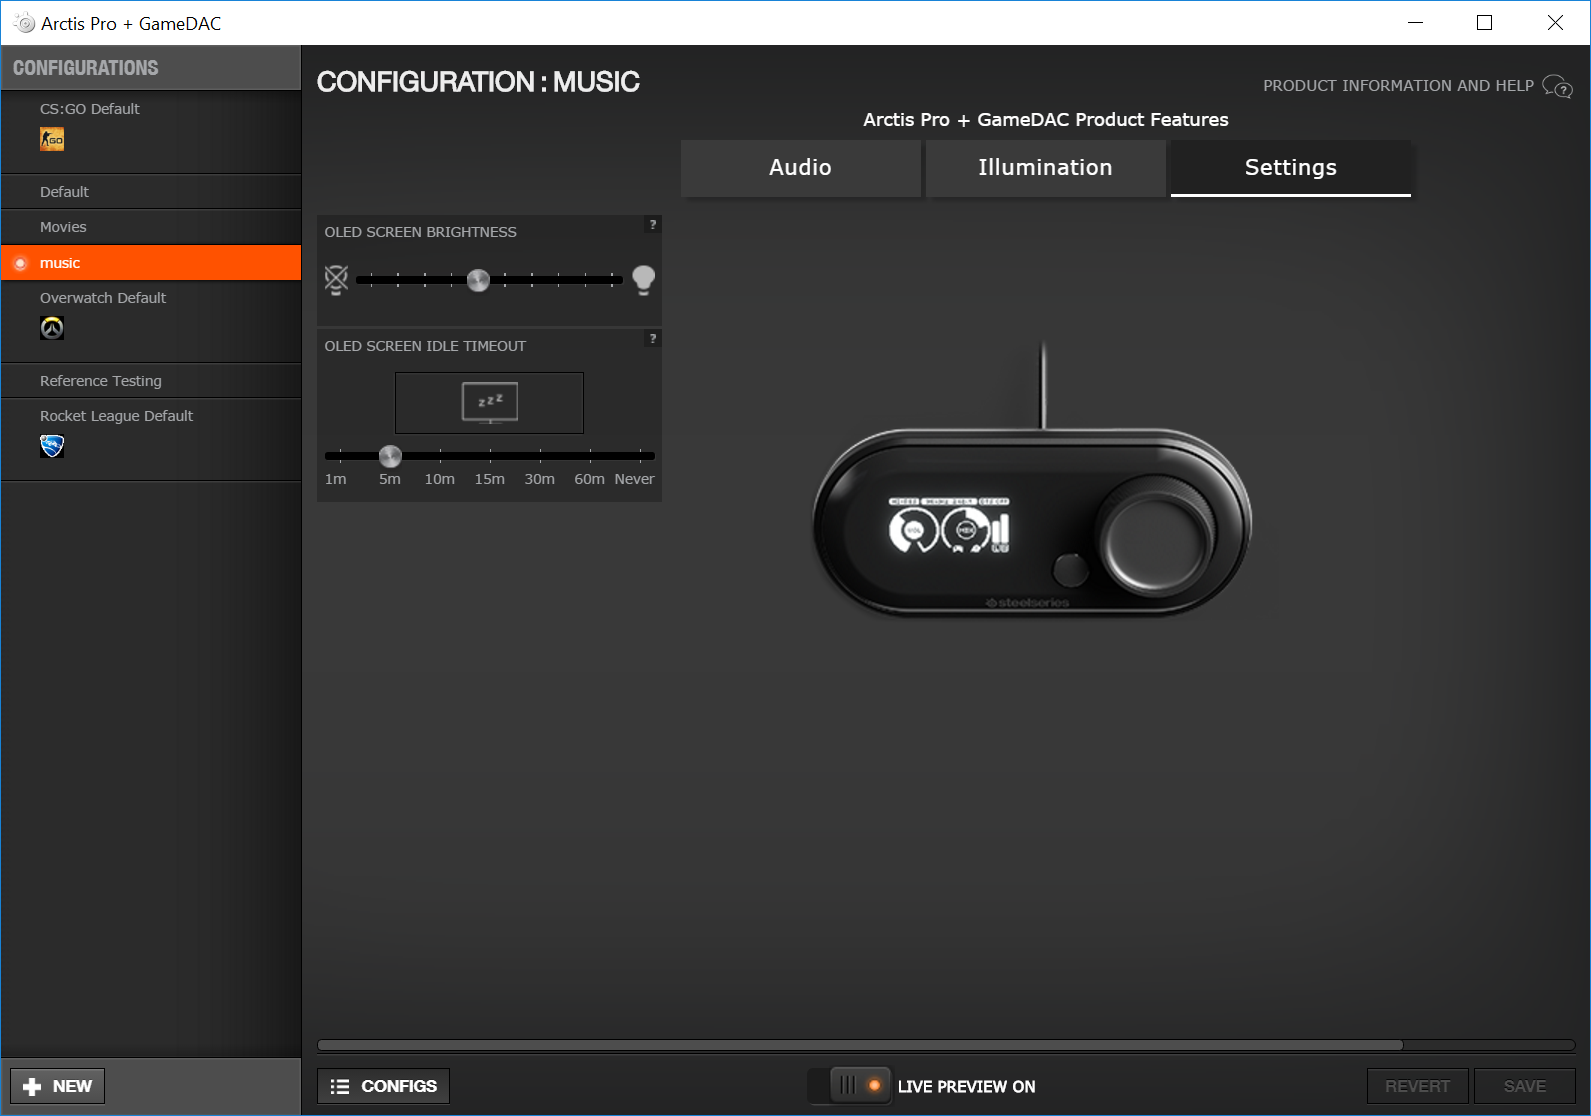
Task: Click the 5m idle timeout label
Action: (x=390, y=479)
